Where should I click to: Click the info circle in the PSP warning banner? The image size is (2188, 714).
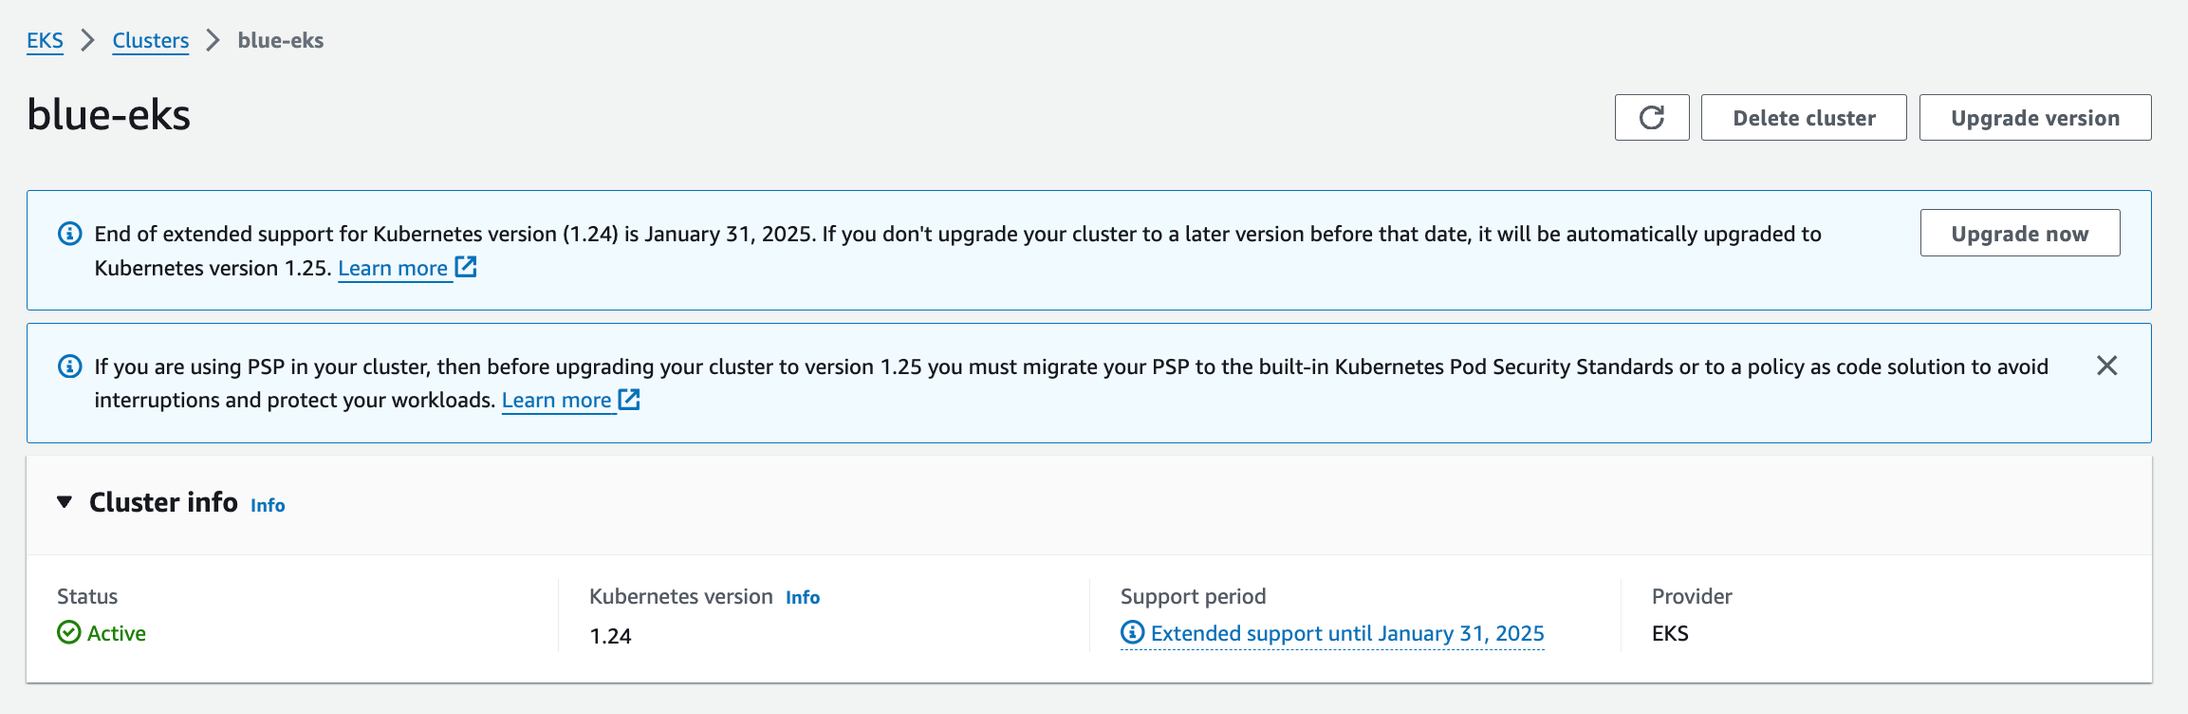pyautogui.click(x=68, y=366)
